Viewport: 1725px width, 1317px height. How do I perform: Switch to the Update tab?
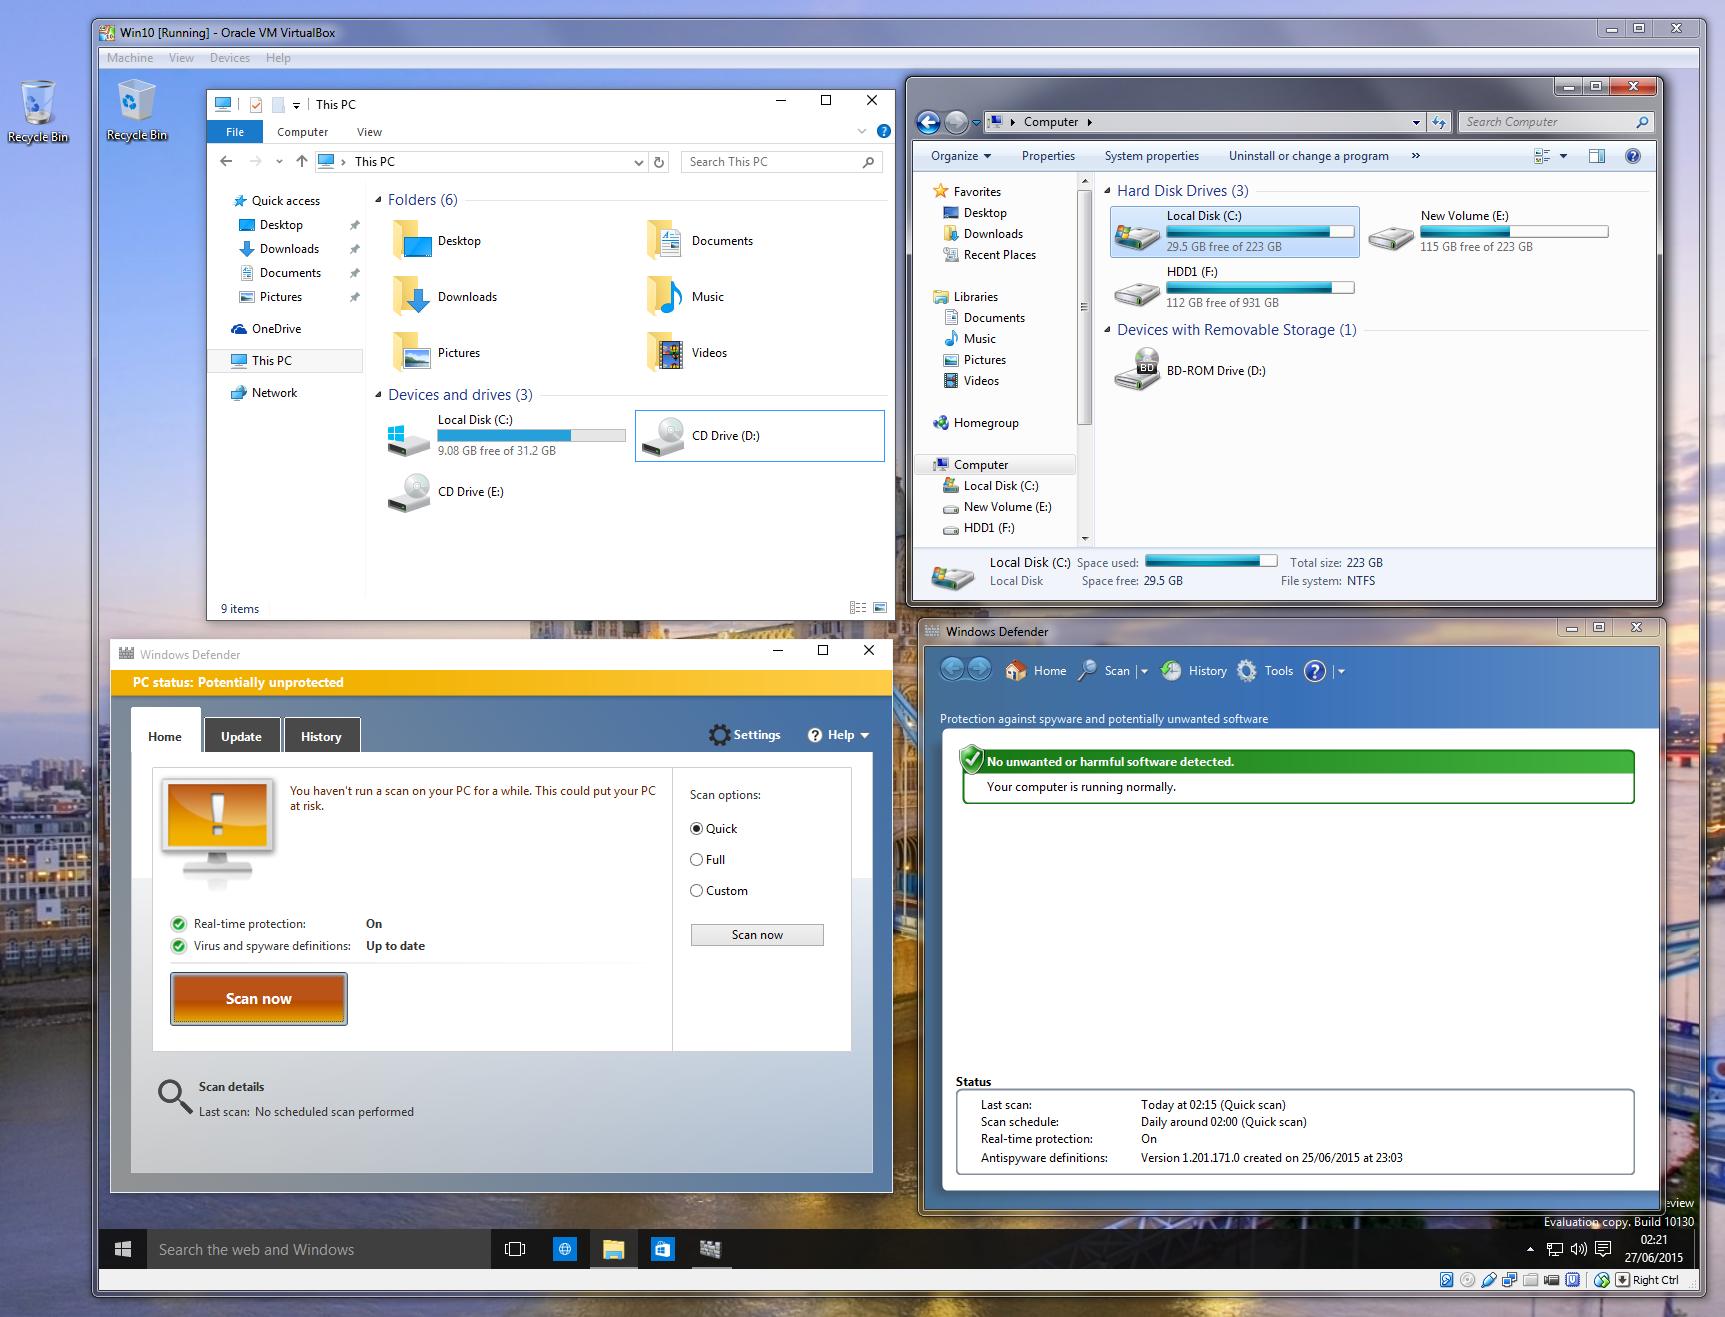point(241,736)
